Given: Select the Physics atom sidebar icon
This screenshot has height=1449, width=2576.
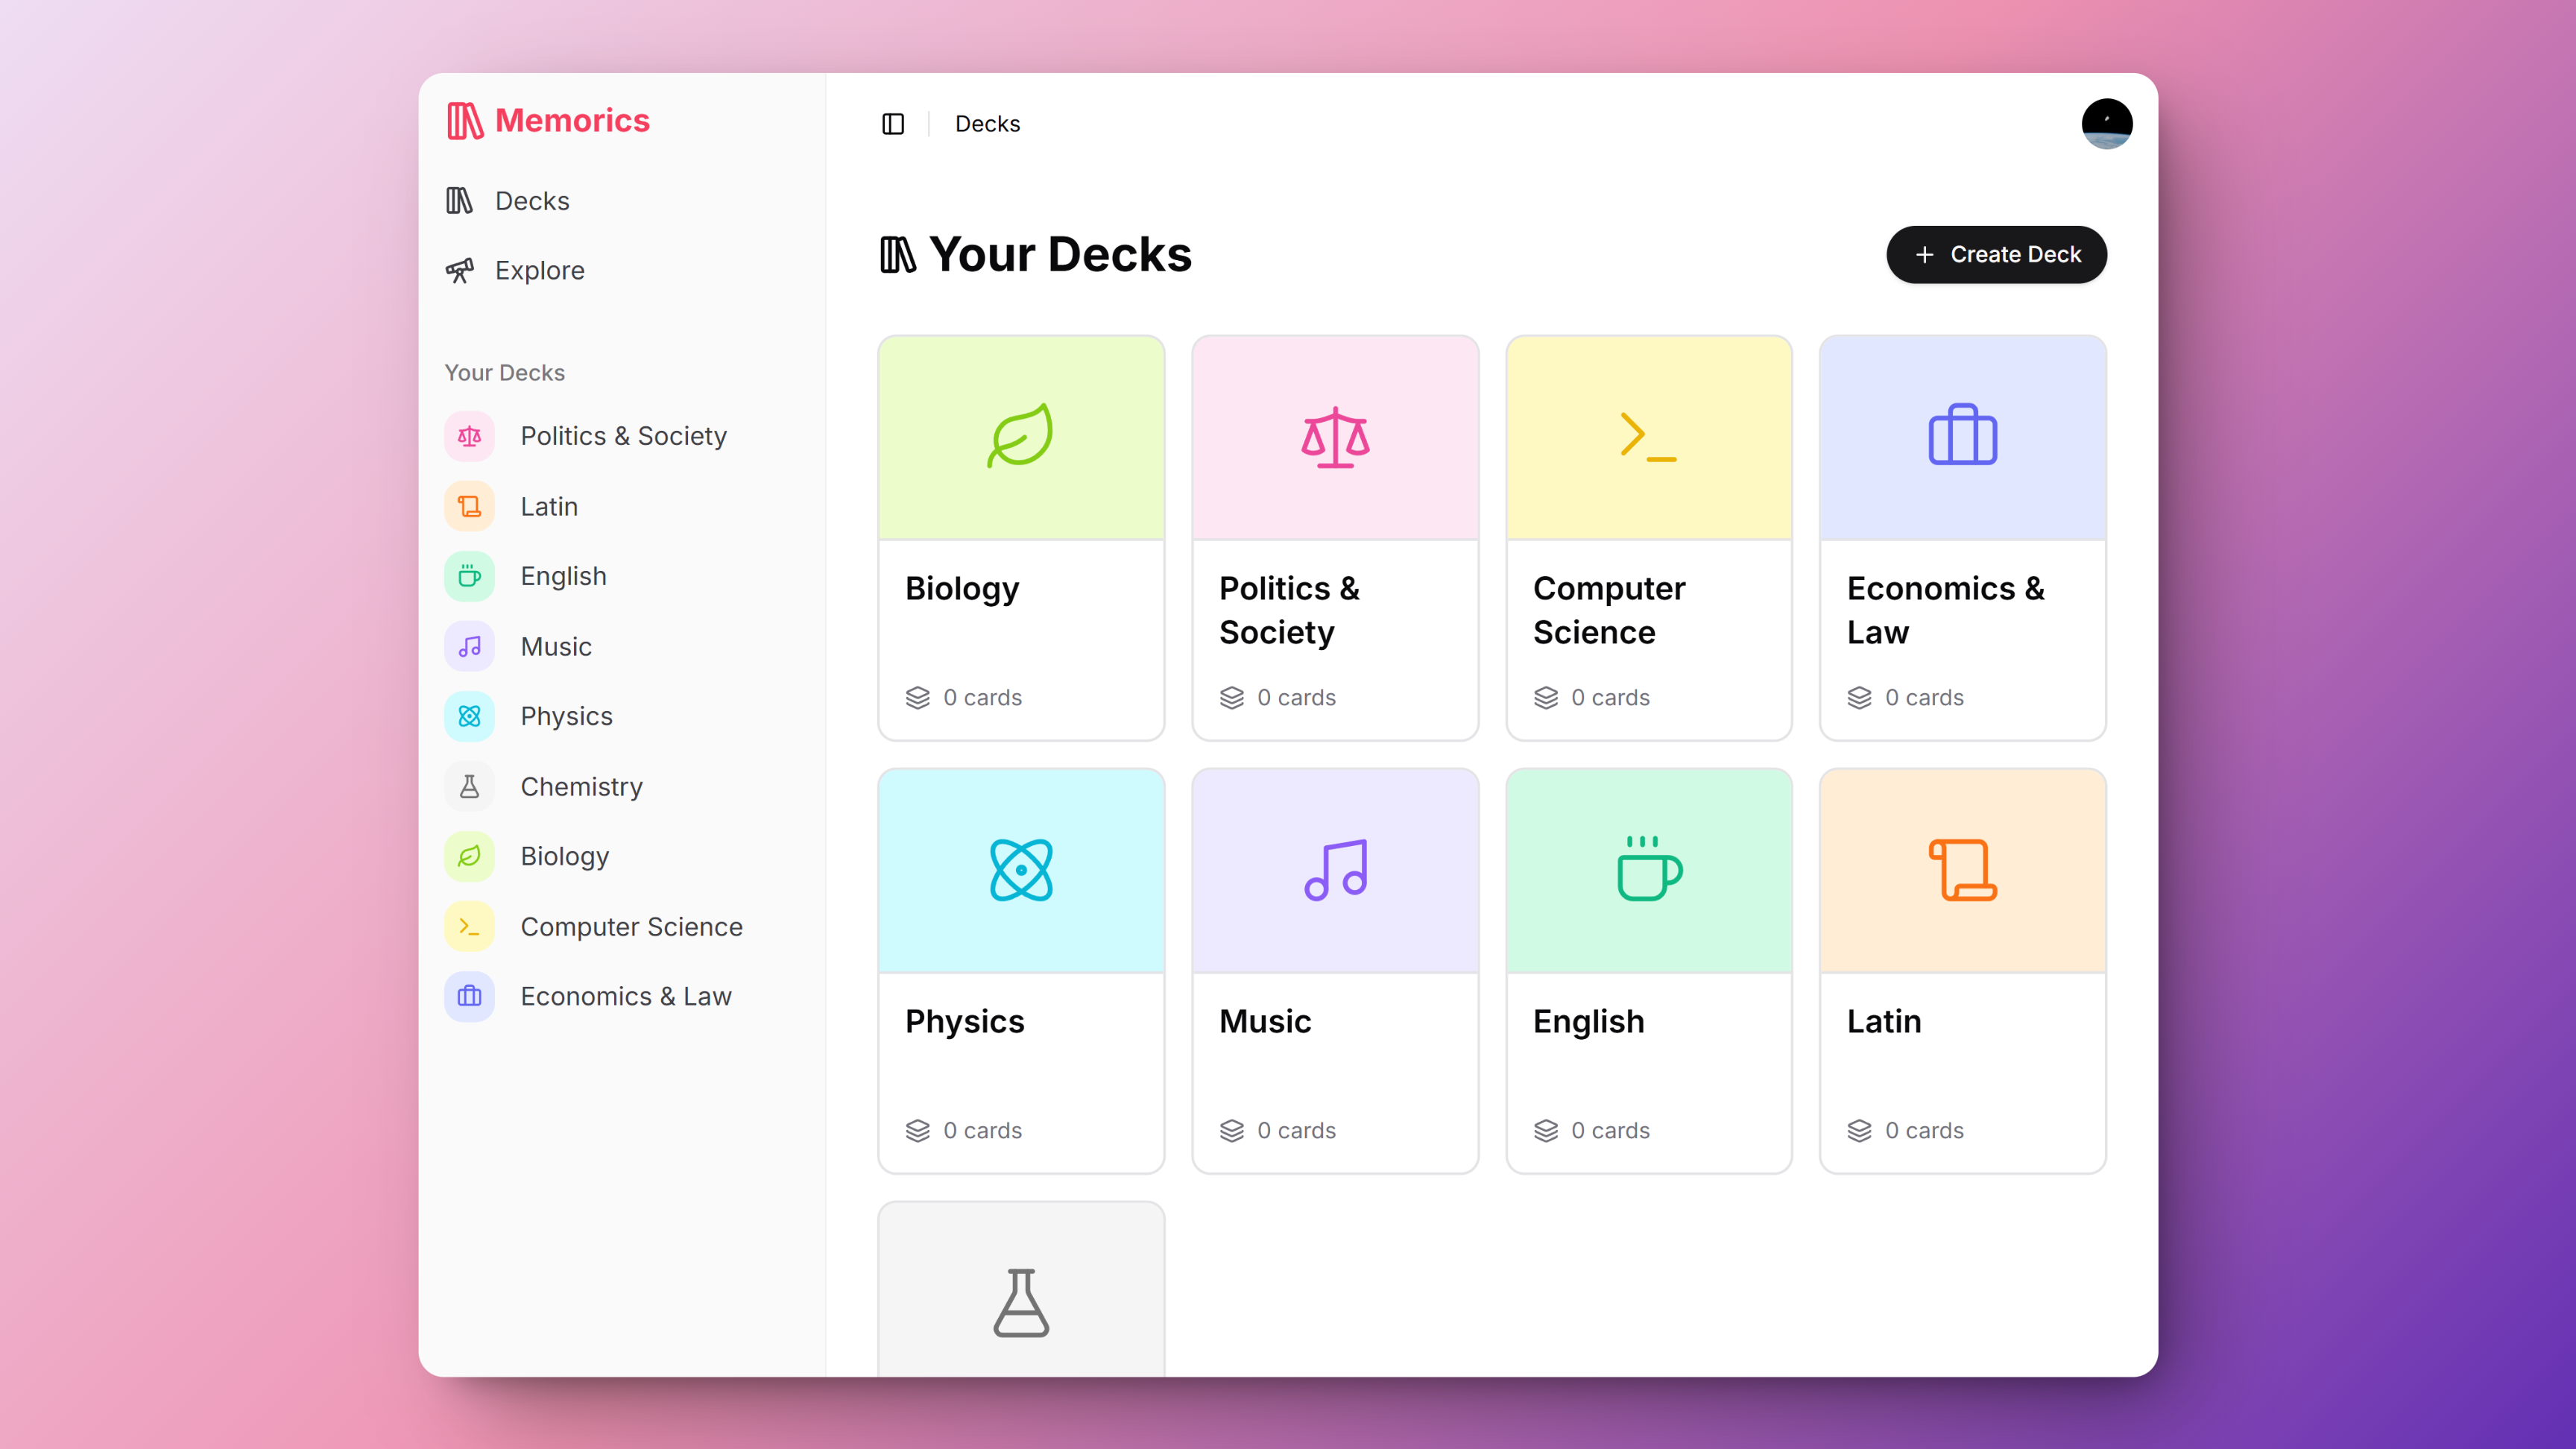Looking at the screenshot, I should (x=469, y=717).
